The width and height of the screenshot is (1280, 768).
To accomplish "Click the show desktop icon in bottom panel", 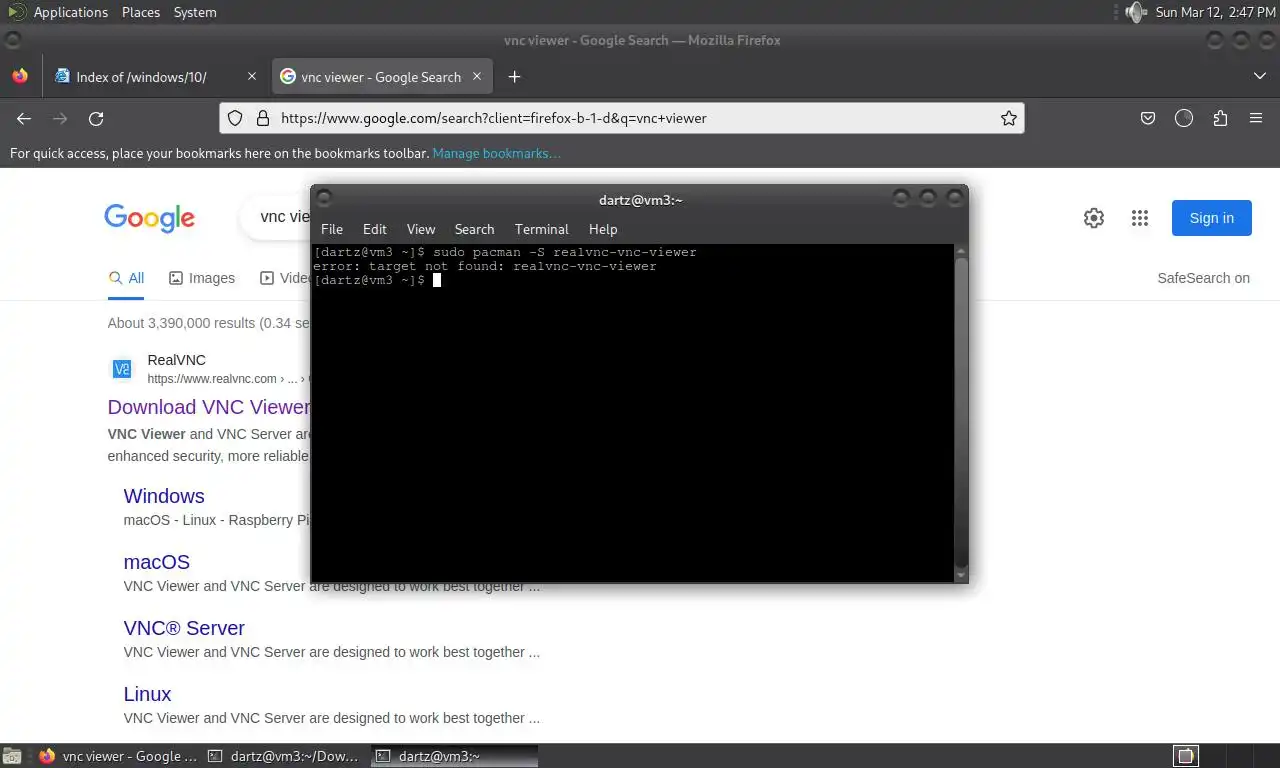I will tap(11, 756).
